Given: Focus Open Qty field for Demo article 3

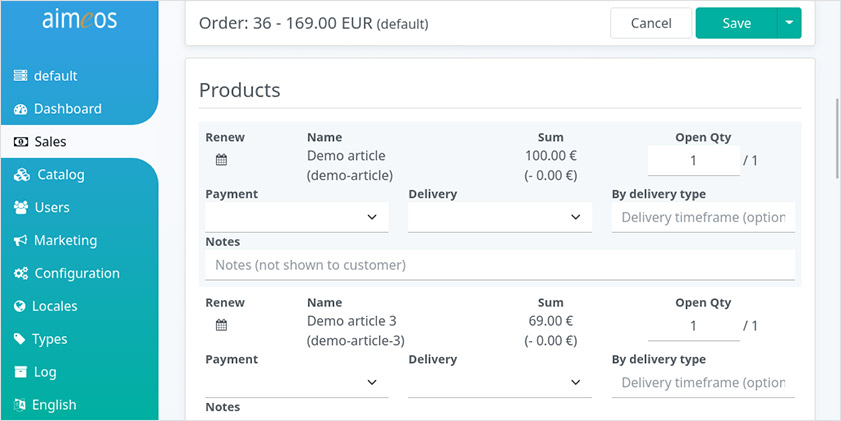Looking at the screenshot, I should (694, 326).
